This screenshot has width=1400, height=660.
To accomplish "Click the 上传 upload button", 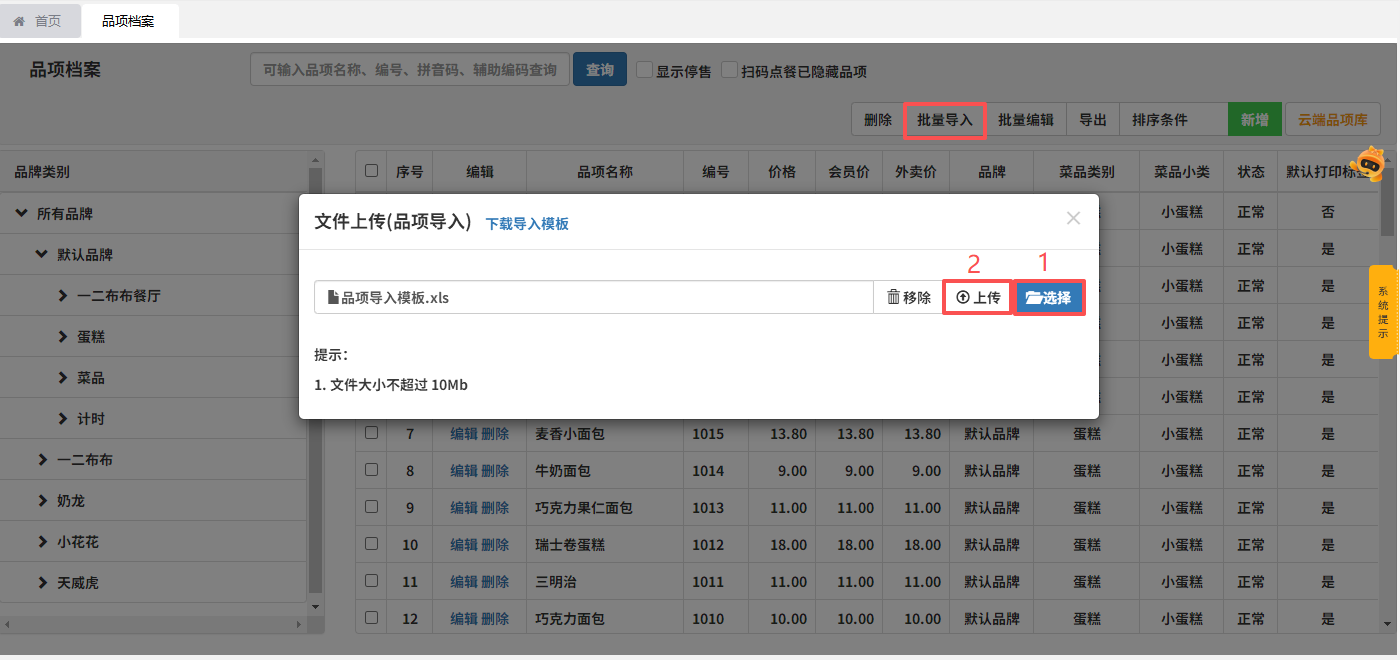I will point(978,297).
